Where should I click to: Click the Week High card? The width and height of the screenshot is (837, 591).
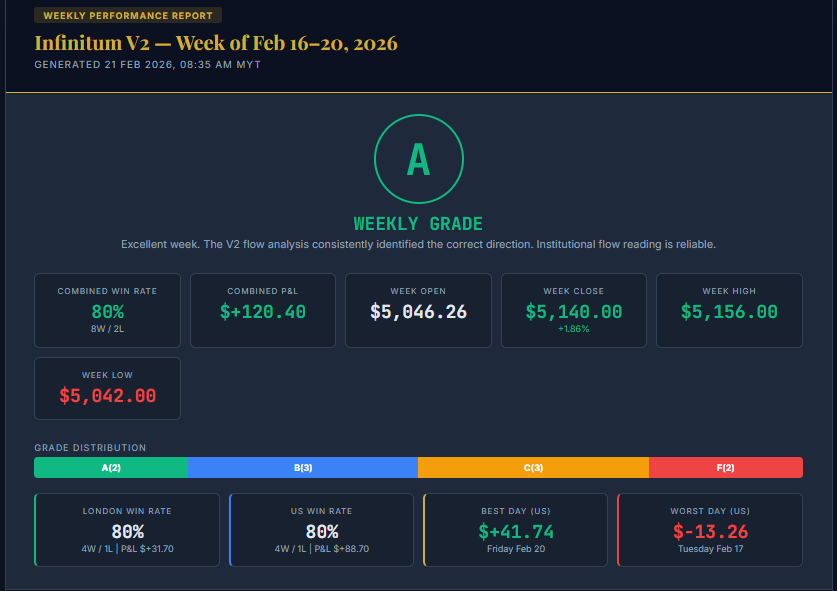coord(729,310)
